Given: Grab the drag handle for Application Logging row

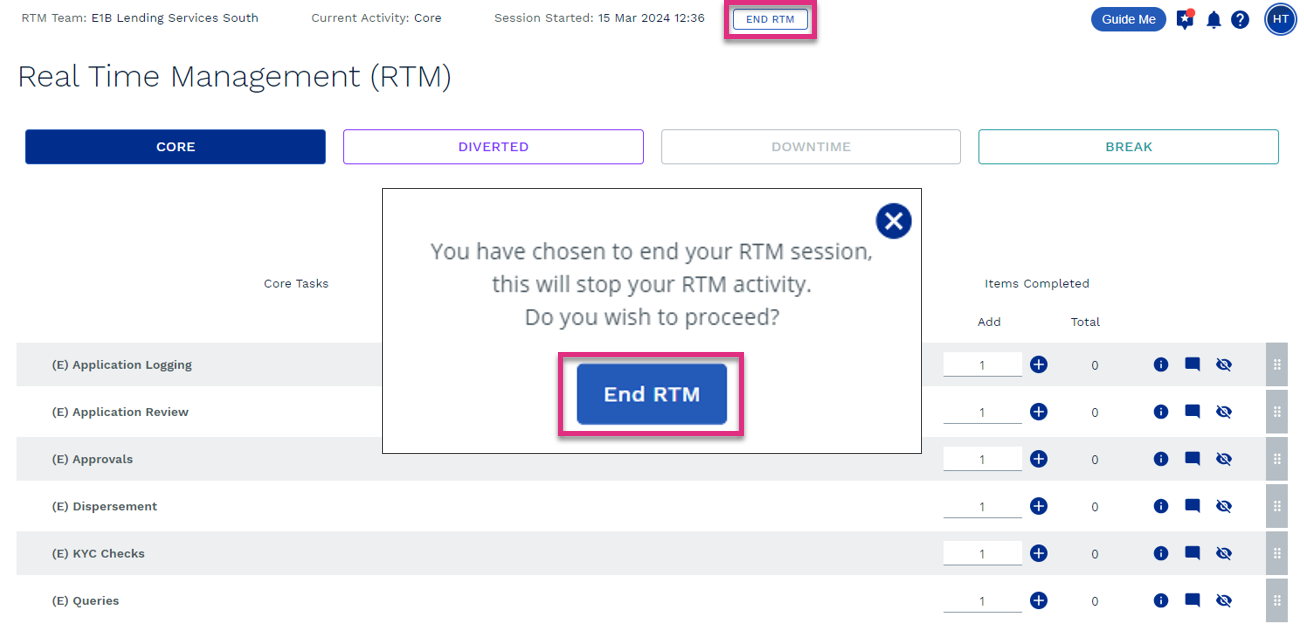Looking at the screenshot, I should [1277, 365].
